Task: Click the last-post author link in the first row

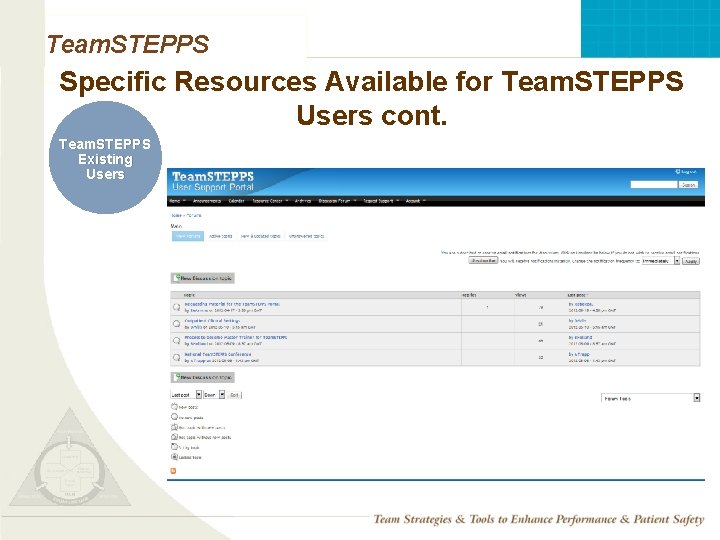Action: 583,304
